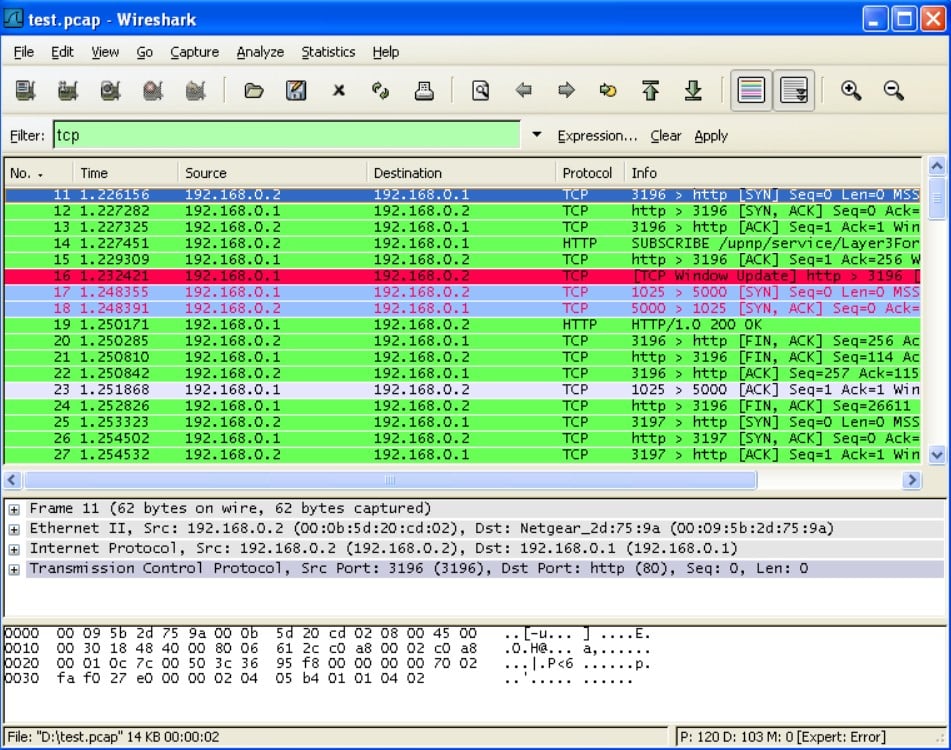This screenshot has height=750, width=951.
Task: Open the Capture menu
Action: [194, 52]
